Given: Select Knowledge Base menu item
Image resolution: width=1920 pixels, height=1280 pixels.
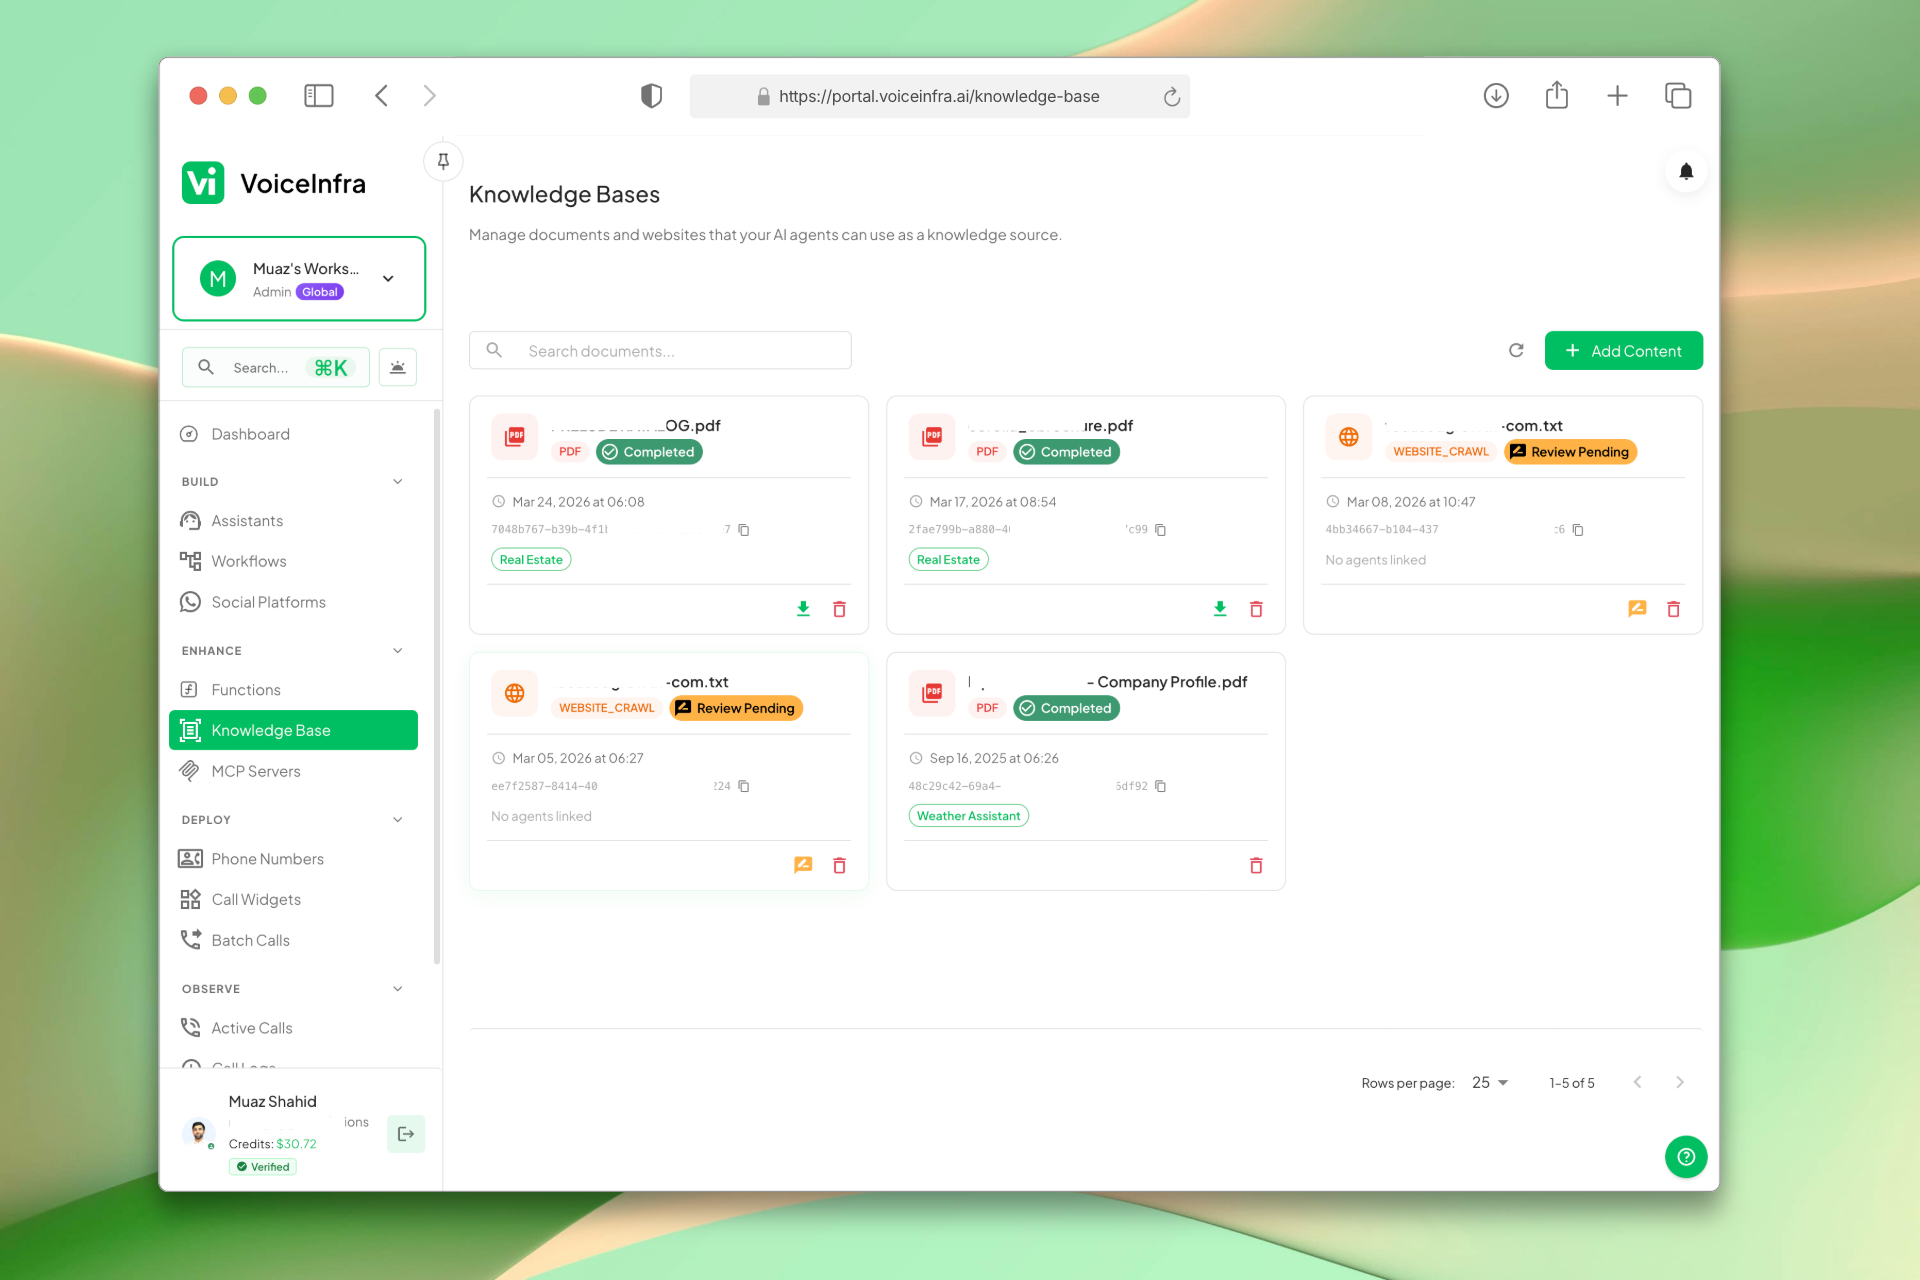Looking at the screenshot, I should pos(294,730).
